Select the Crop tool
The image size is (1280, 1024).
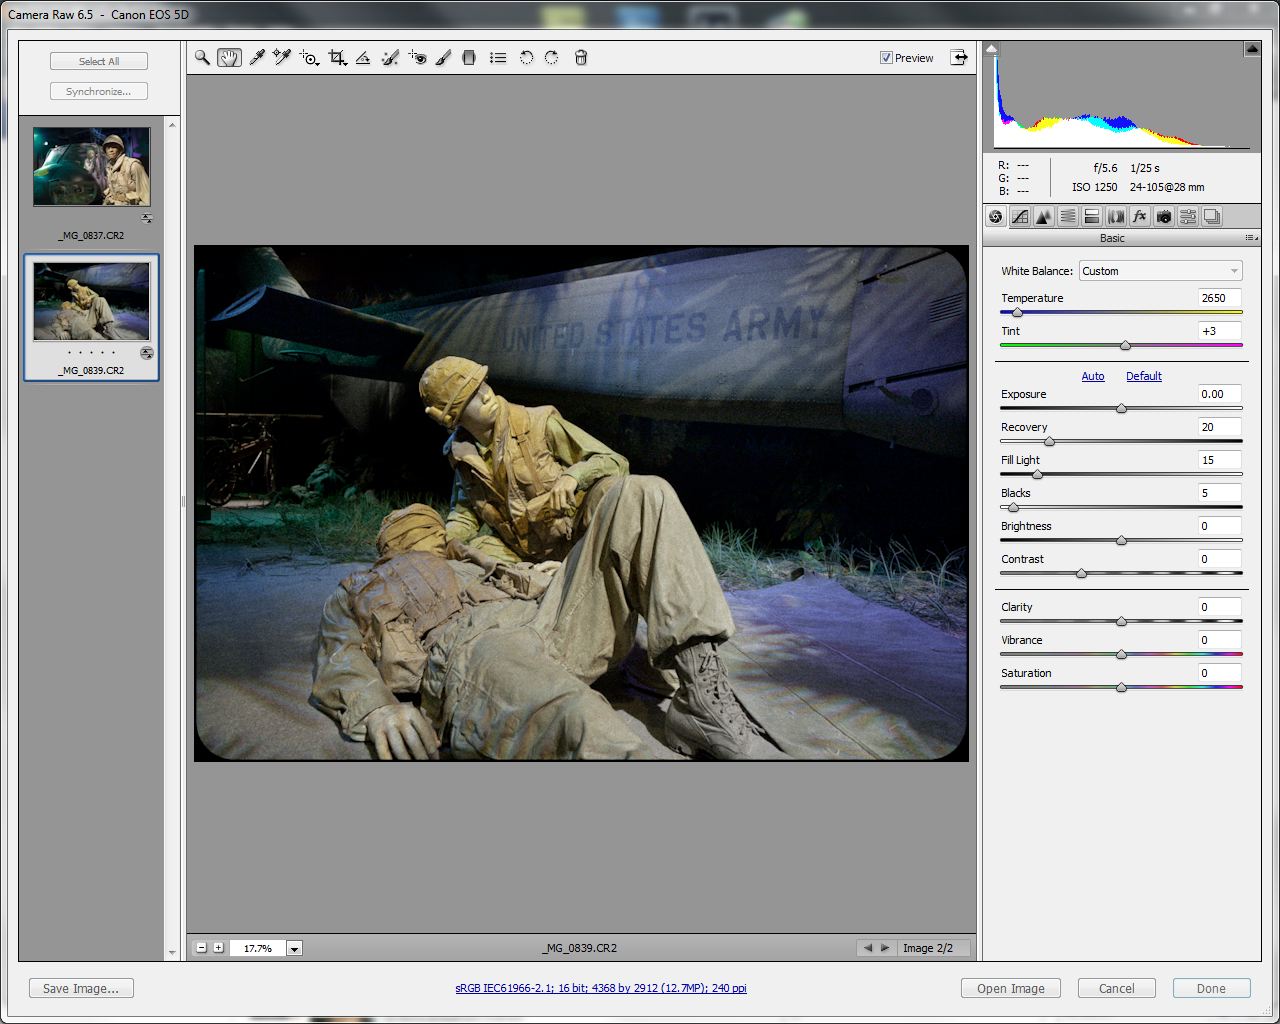pos(337,58)
